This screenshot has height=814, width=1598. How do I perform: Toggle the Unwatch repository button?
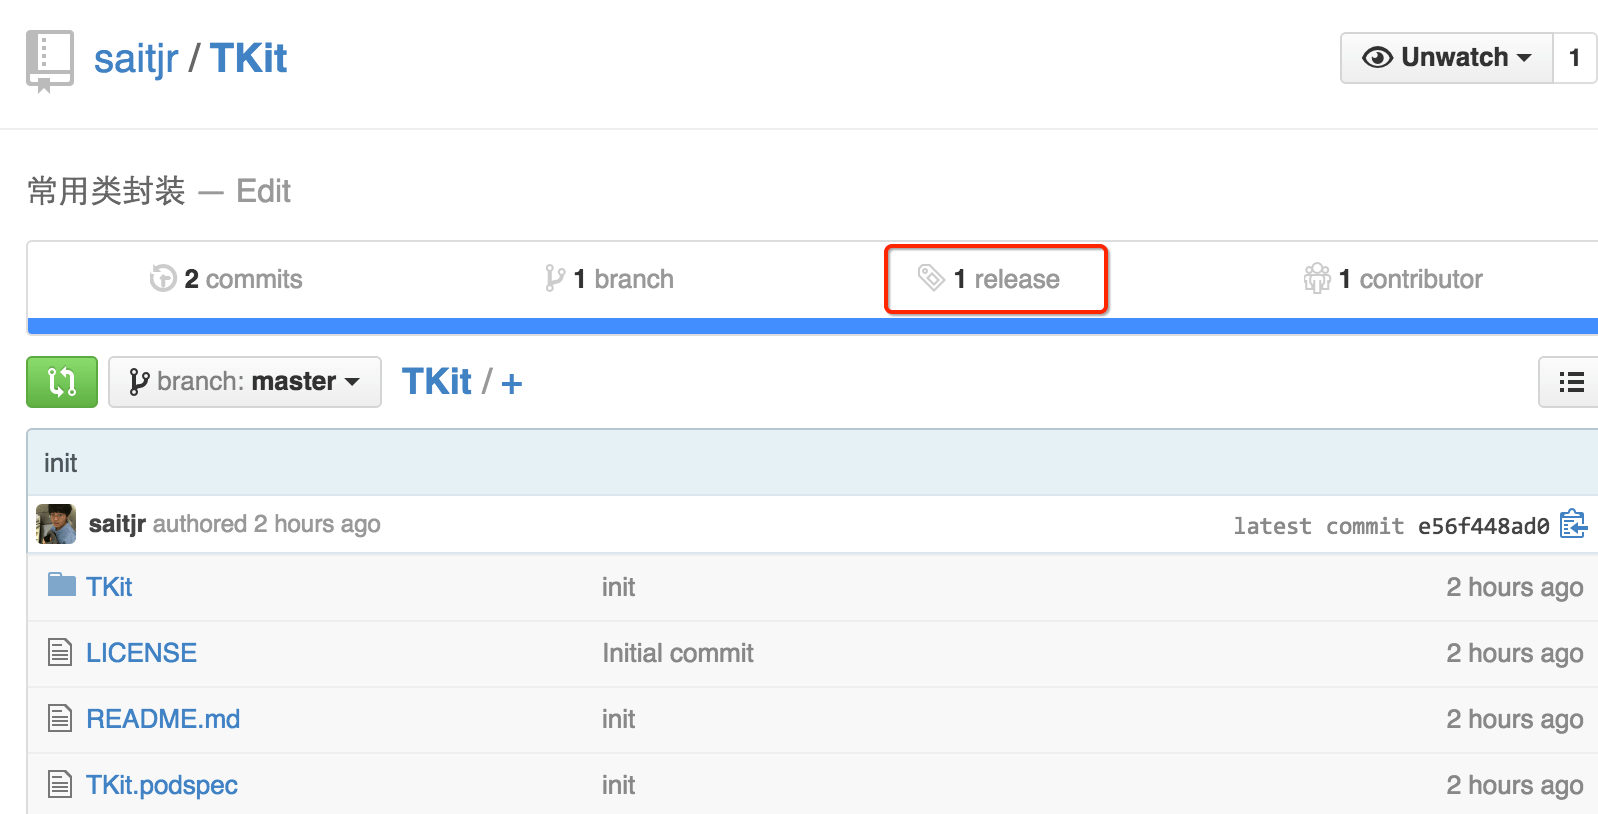point(1446,58)
